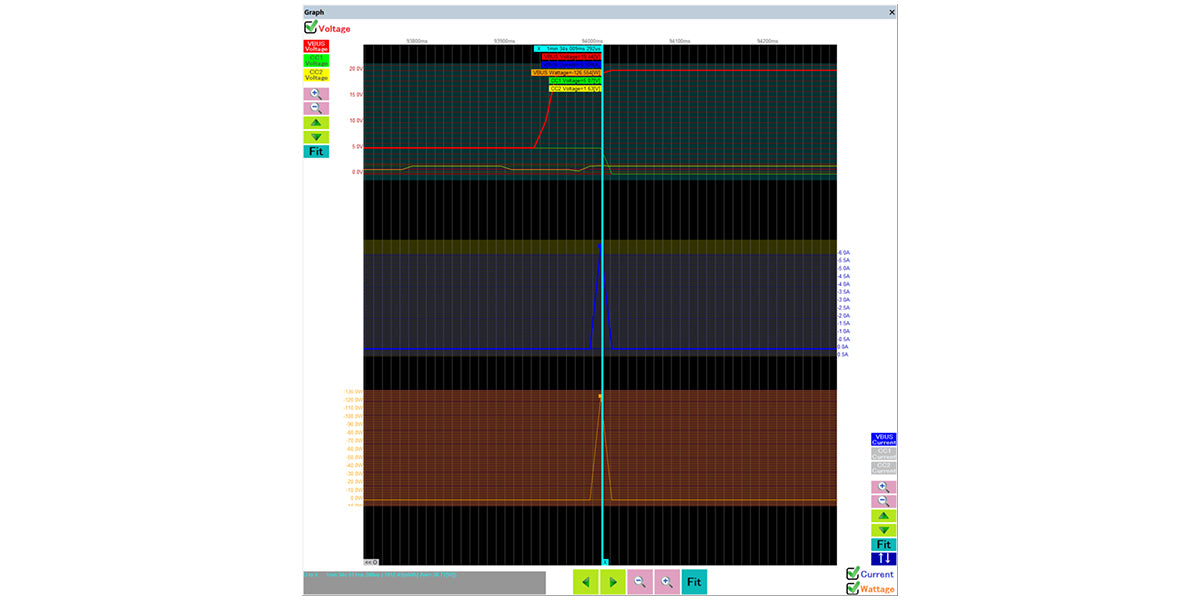This screenshot has width=1200, height=600.
Task: Toggle the Current graph checkbox
Action: [853, 574]
